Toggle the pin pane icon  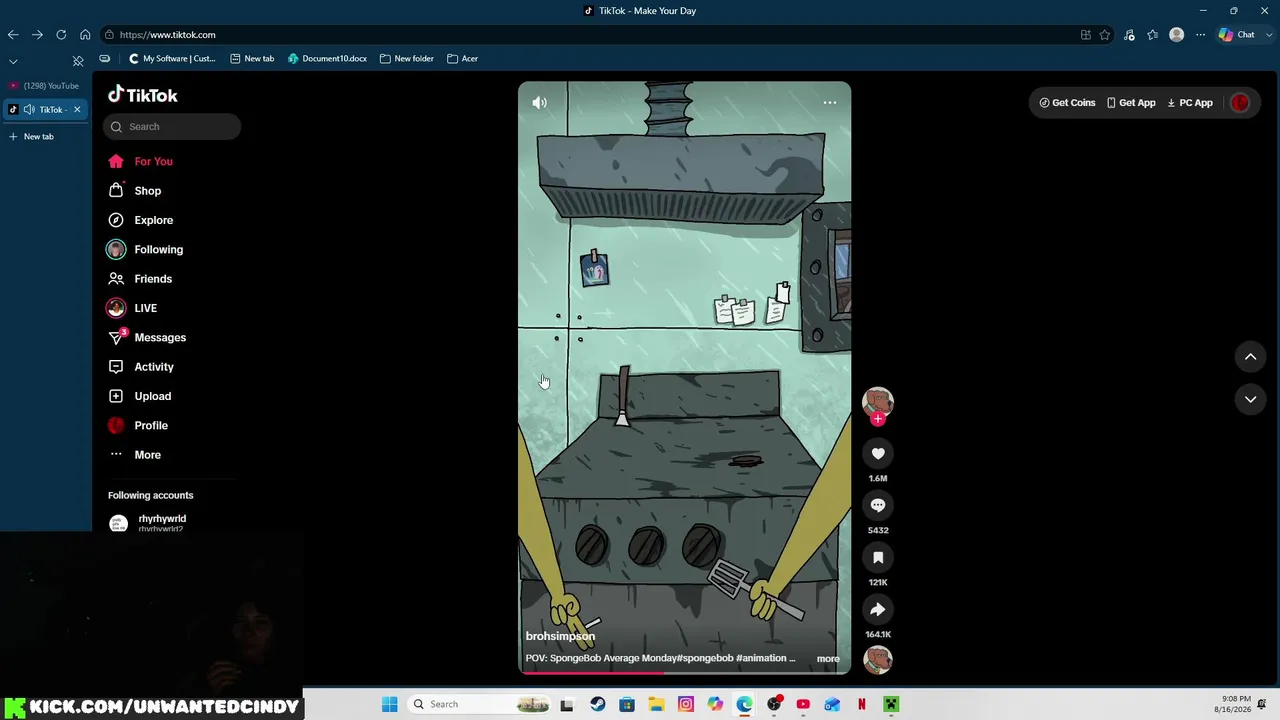click(x=78, y=61)
